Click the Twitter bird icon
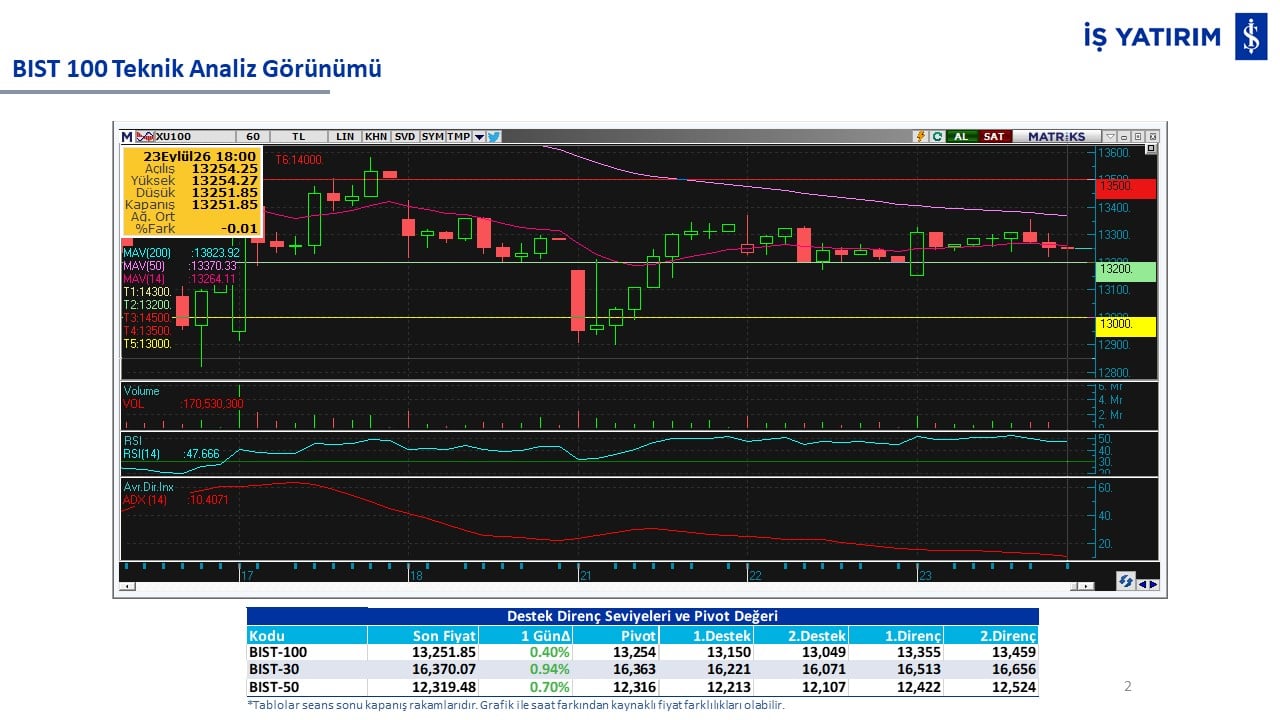This screenshot has height=720, width=1280. point(494,137)
